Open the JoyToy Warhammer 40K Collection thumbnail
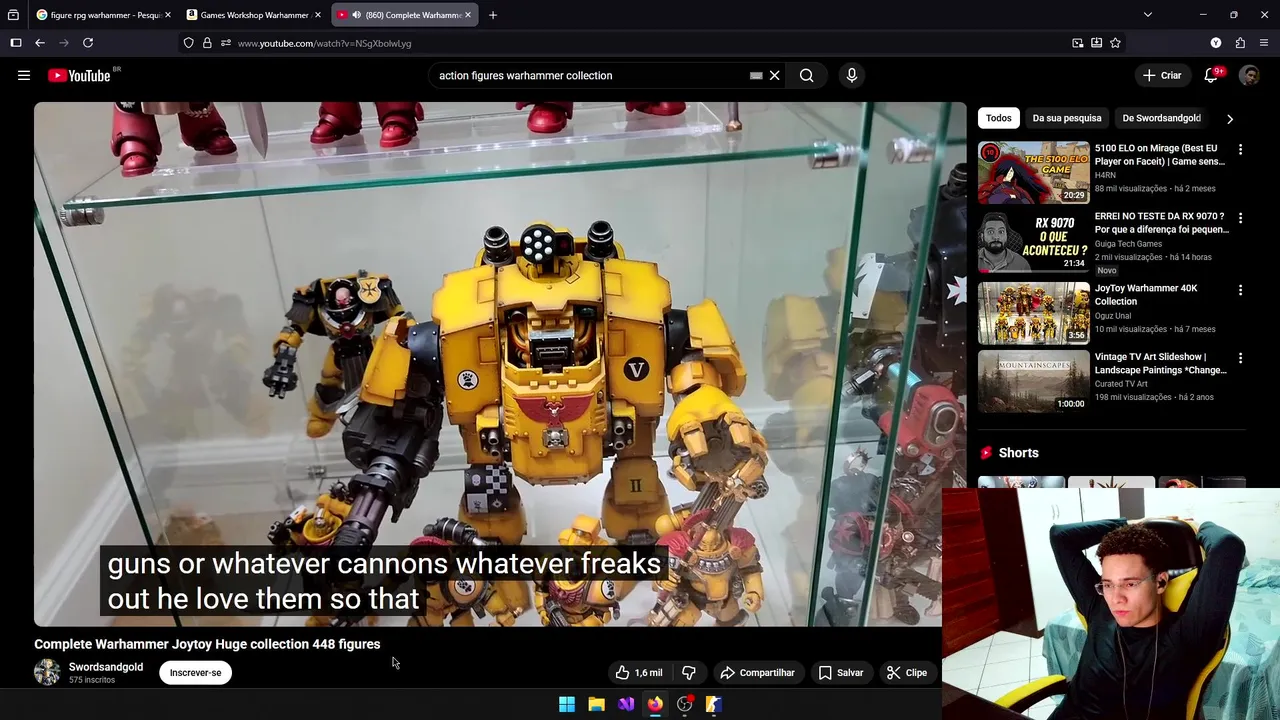The height and width of the screenshot is (720, 1280). [x=1033, y=313]
